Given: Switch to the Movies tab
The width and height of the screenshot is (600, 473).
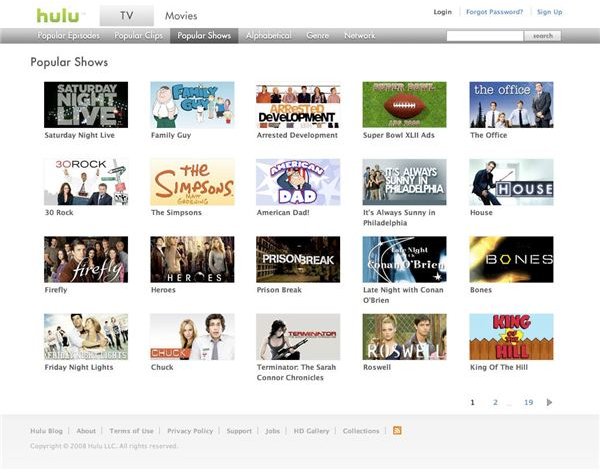Looking at the screenshot, I should (x=181, y=16).
